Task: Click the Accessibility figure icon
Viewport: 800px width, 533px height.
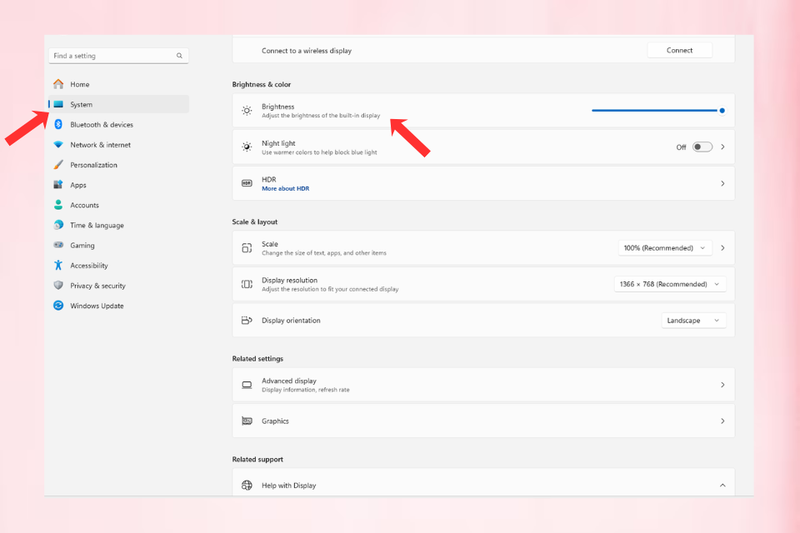Action: (x=58, y=265)
